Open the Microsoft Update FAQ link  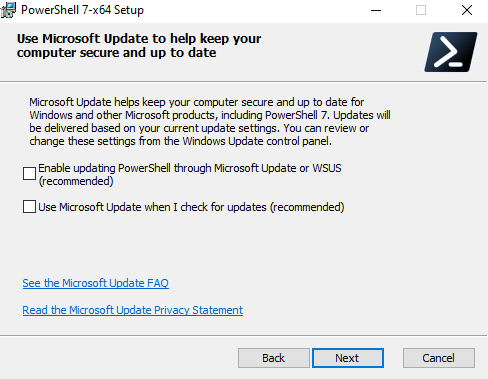pyautogui.click(x=96, y=283)
